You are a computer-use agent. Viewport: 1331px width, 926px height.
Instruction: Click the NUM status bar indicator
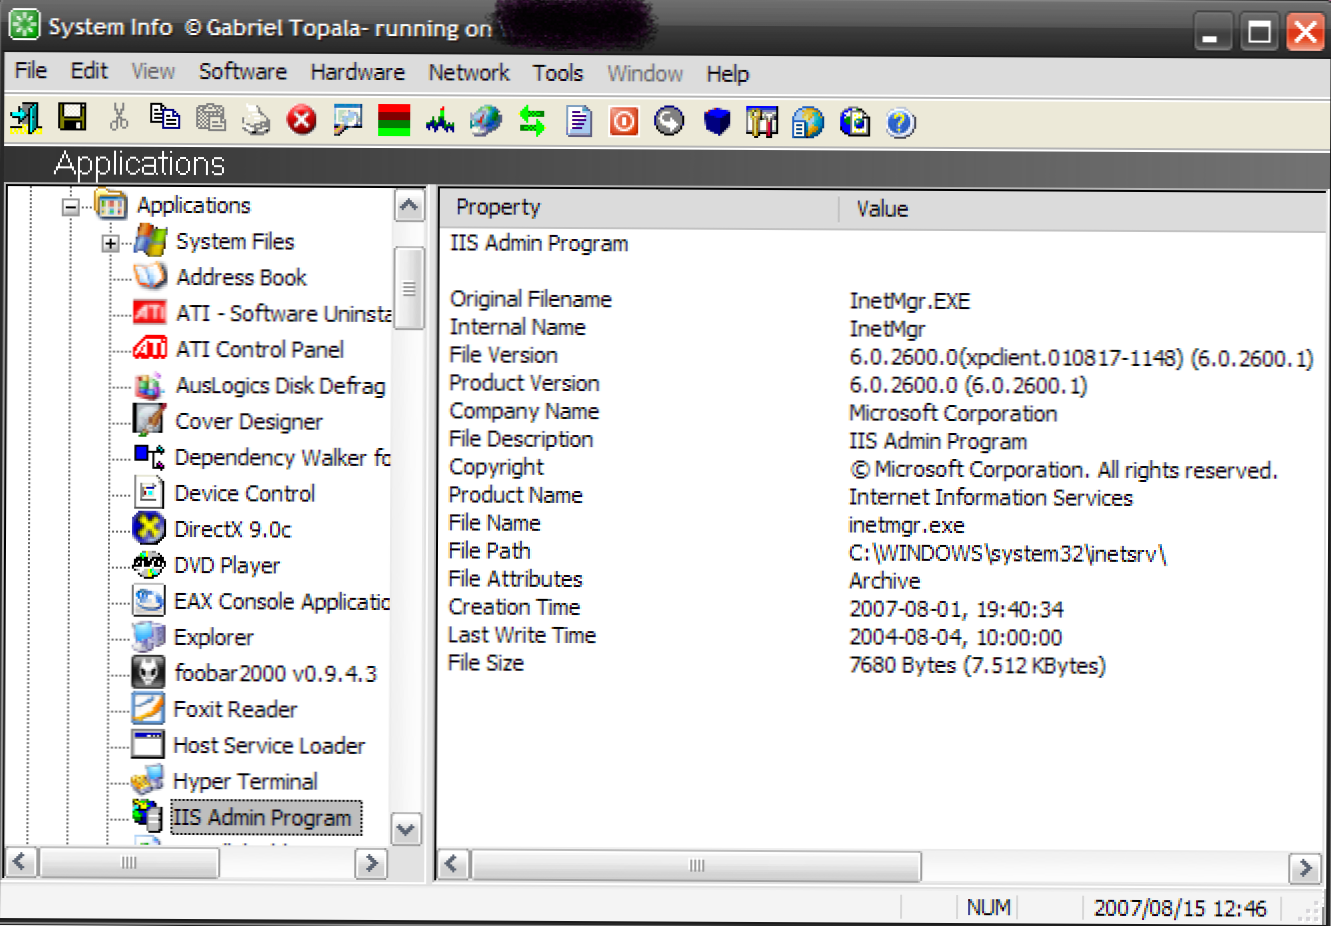(x=988, y=907)
